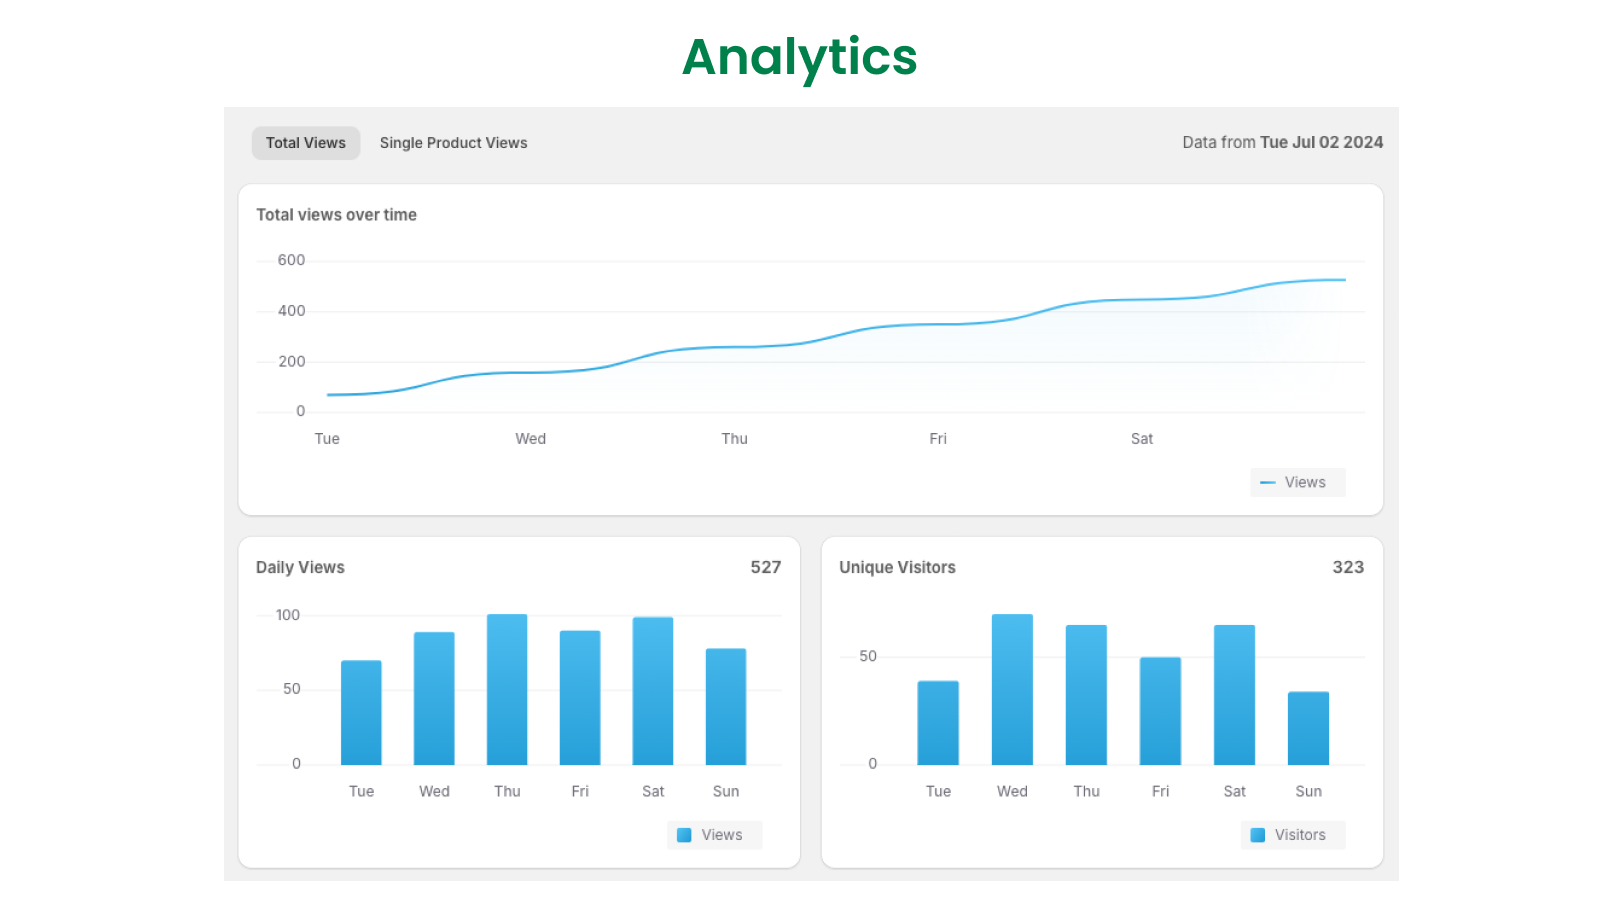Click the Views legend color square in Daily Views
This screenshot has height=900, width=1600.
tap(683, 835)
